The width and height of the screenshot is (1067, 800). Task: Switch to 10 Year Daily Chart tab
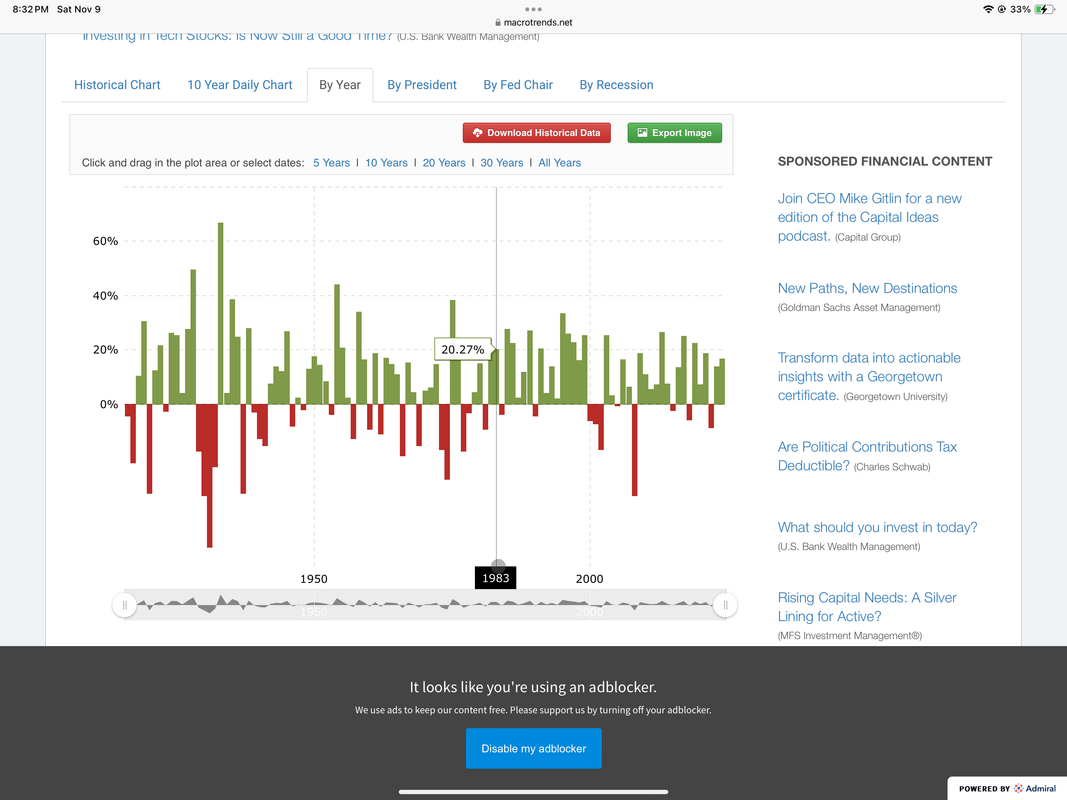click(x=240, y=85)
